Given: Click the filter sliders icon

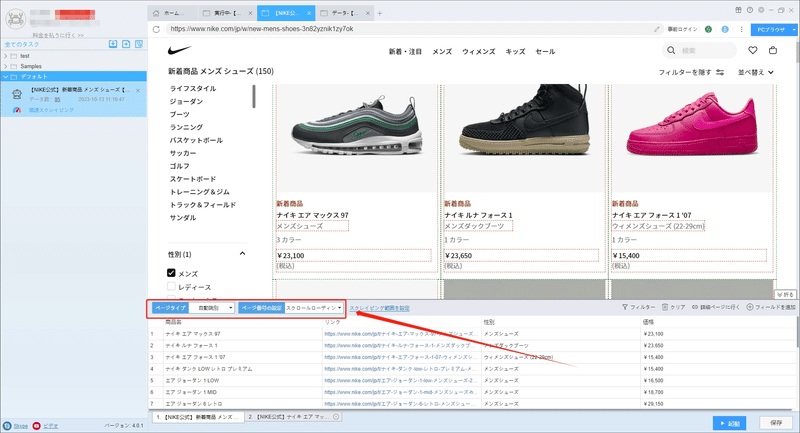Looking at the screenshot, I should 720,72.
